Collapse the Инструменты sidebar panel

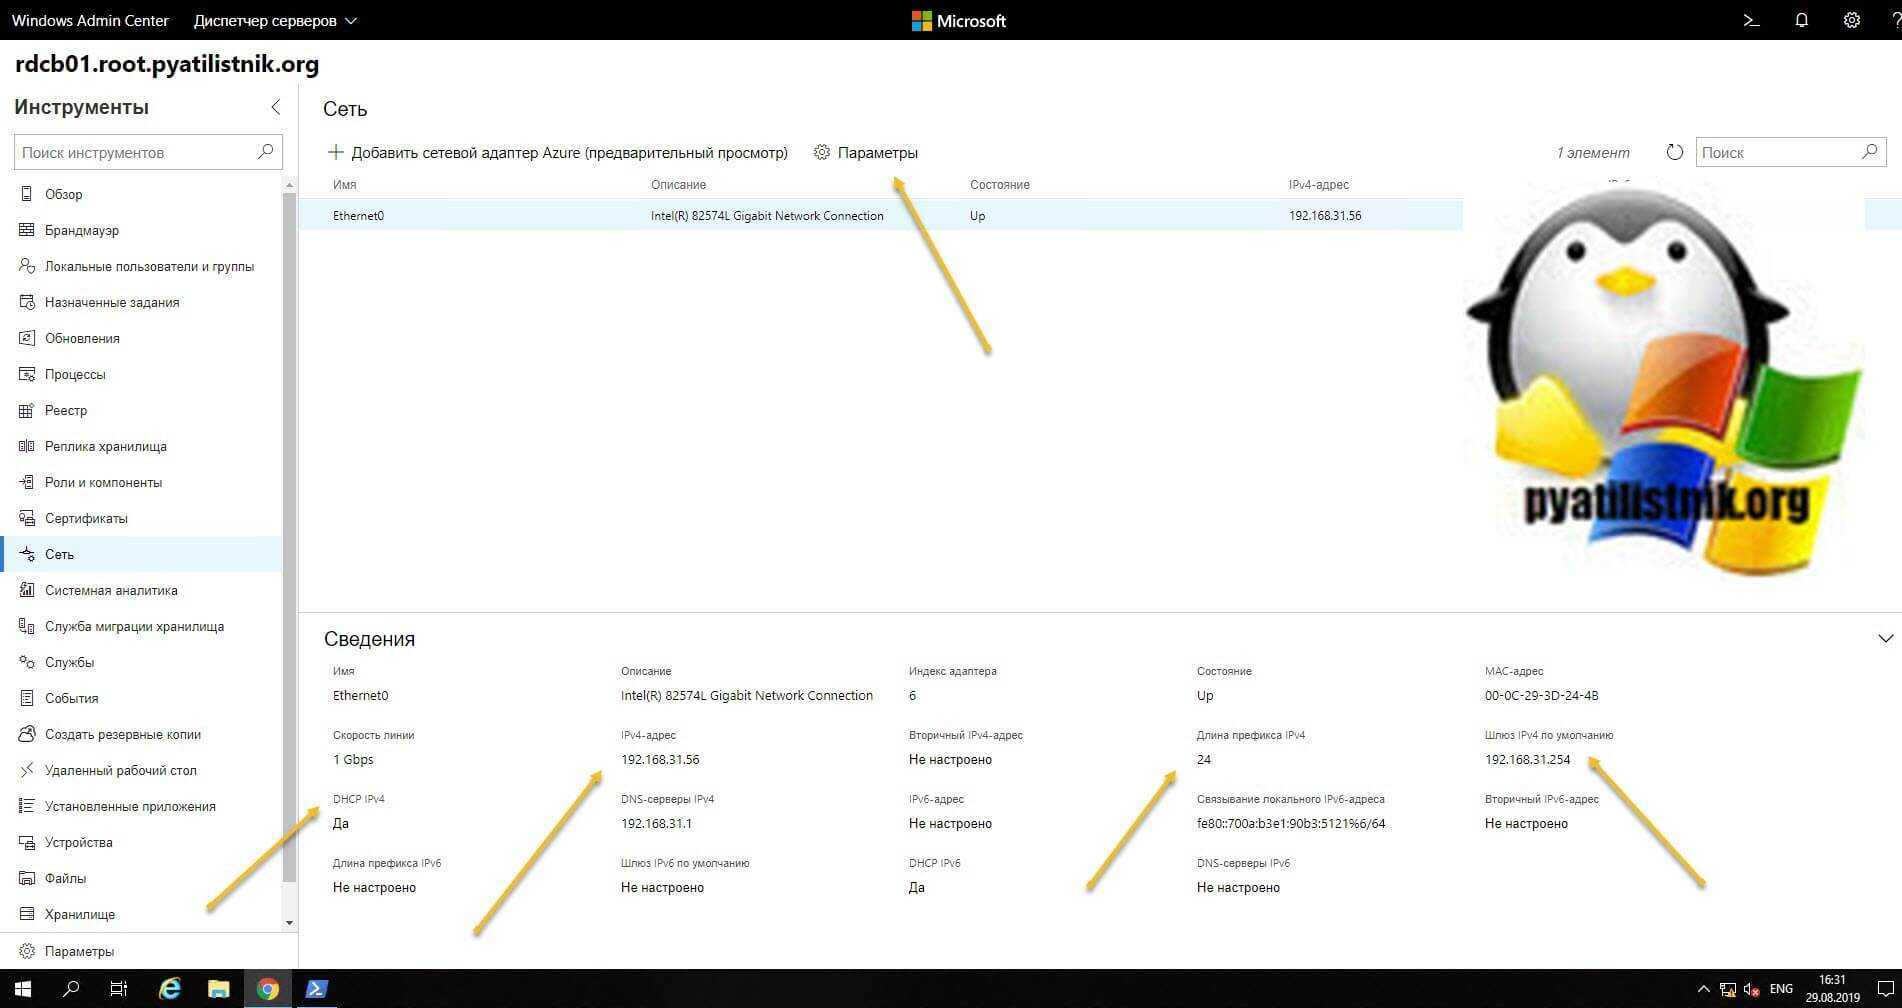[276, 107]
